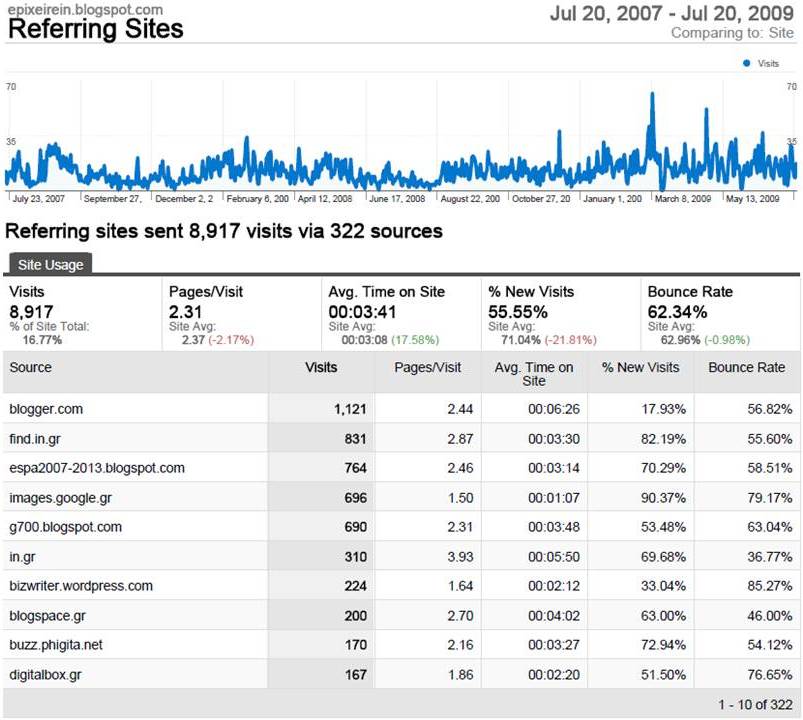Sort by Avg. Time on Site column
Image resolution: width=803 pixels, height=720 pixels.
(534, 373)
